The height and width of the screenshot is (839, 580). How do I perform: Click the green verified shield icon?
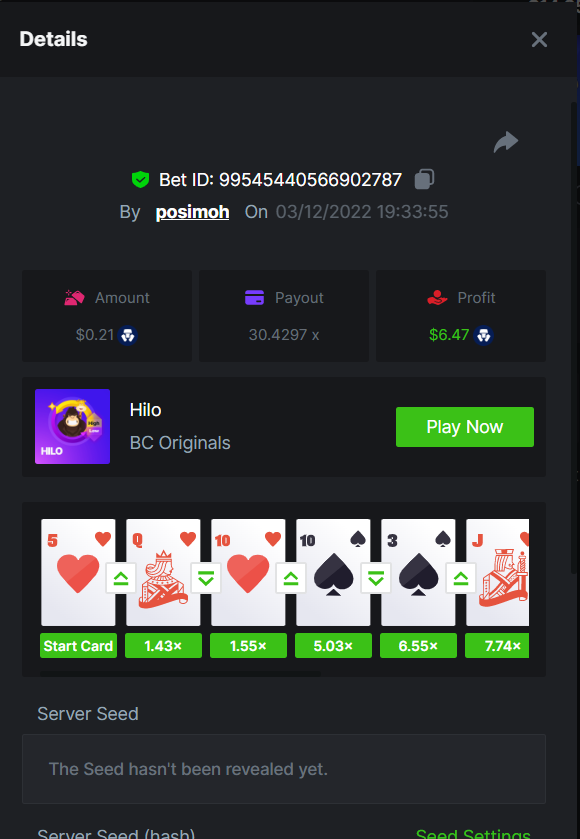pyautogui.click(x=140, y=179)
